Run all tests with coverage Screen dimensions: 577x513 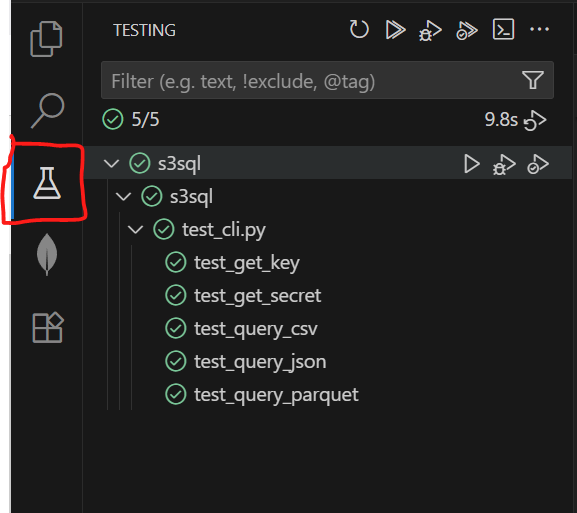point(467,31)
